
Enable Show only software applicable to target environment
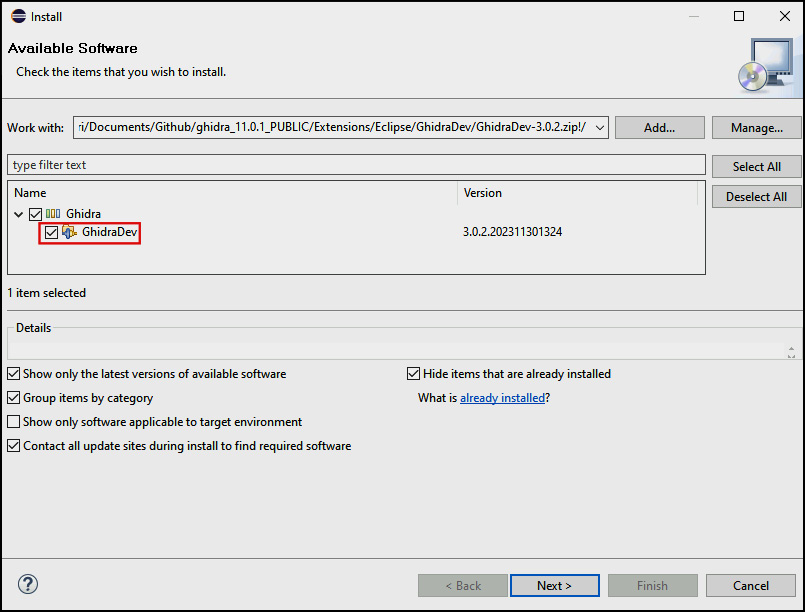[x=14, y=422]
